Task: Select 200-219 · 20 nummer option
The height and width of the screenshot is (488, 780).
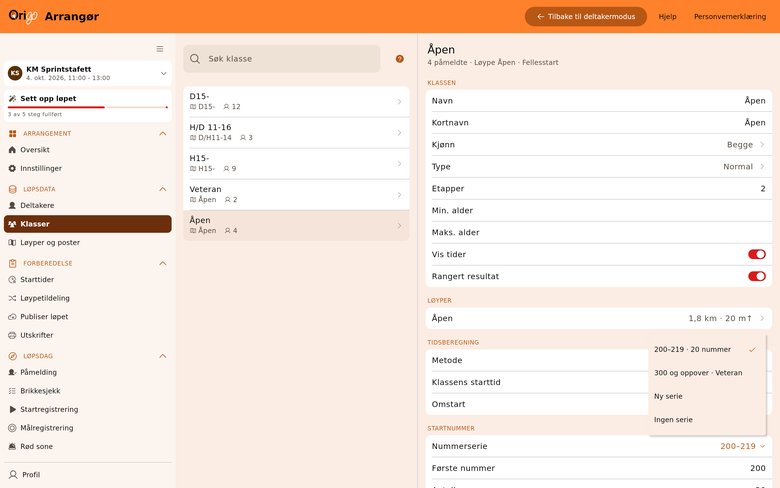Action: click(x=707, y=349)
